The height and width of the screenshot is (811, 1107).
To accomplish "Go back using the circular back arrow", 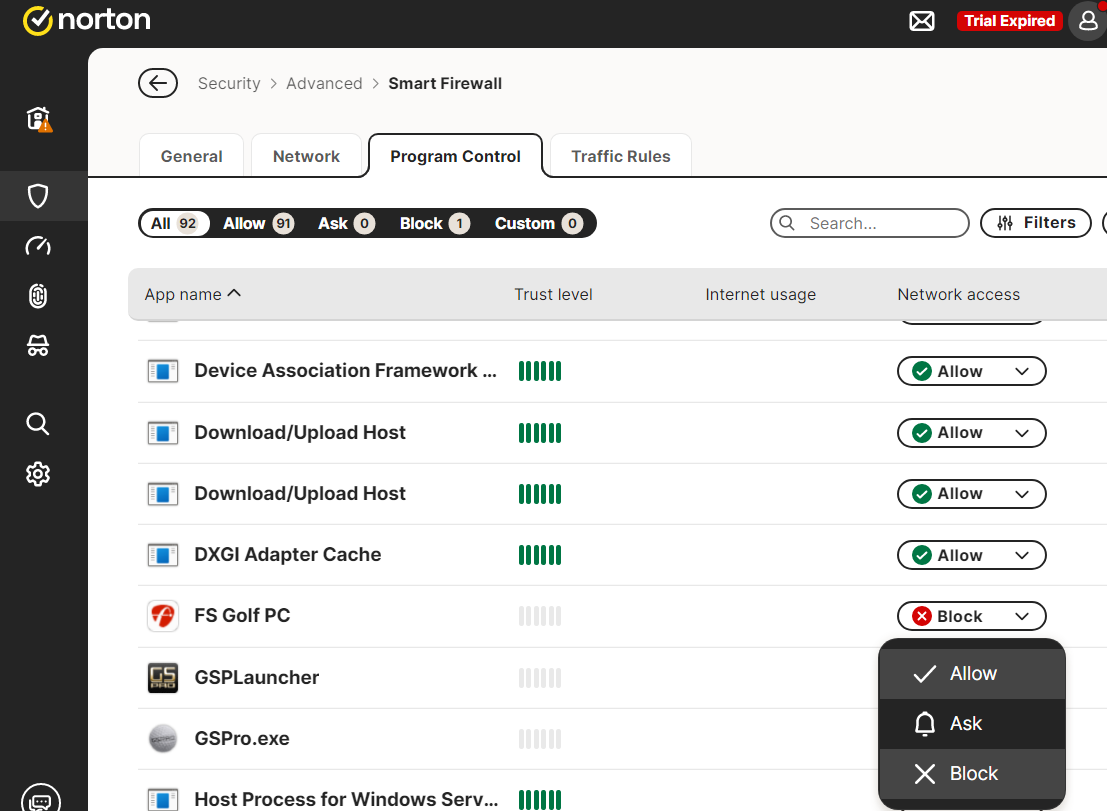I will coord(158,83).
